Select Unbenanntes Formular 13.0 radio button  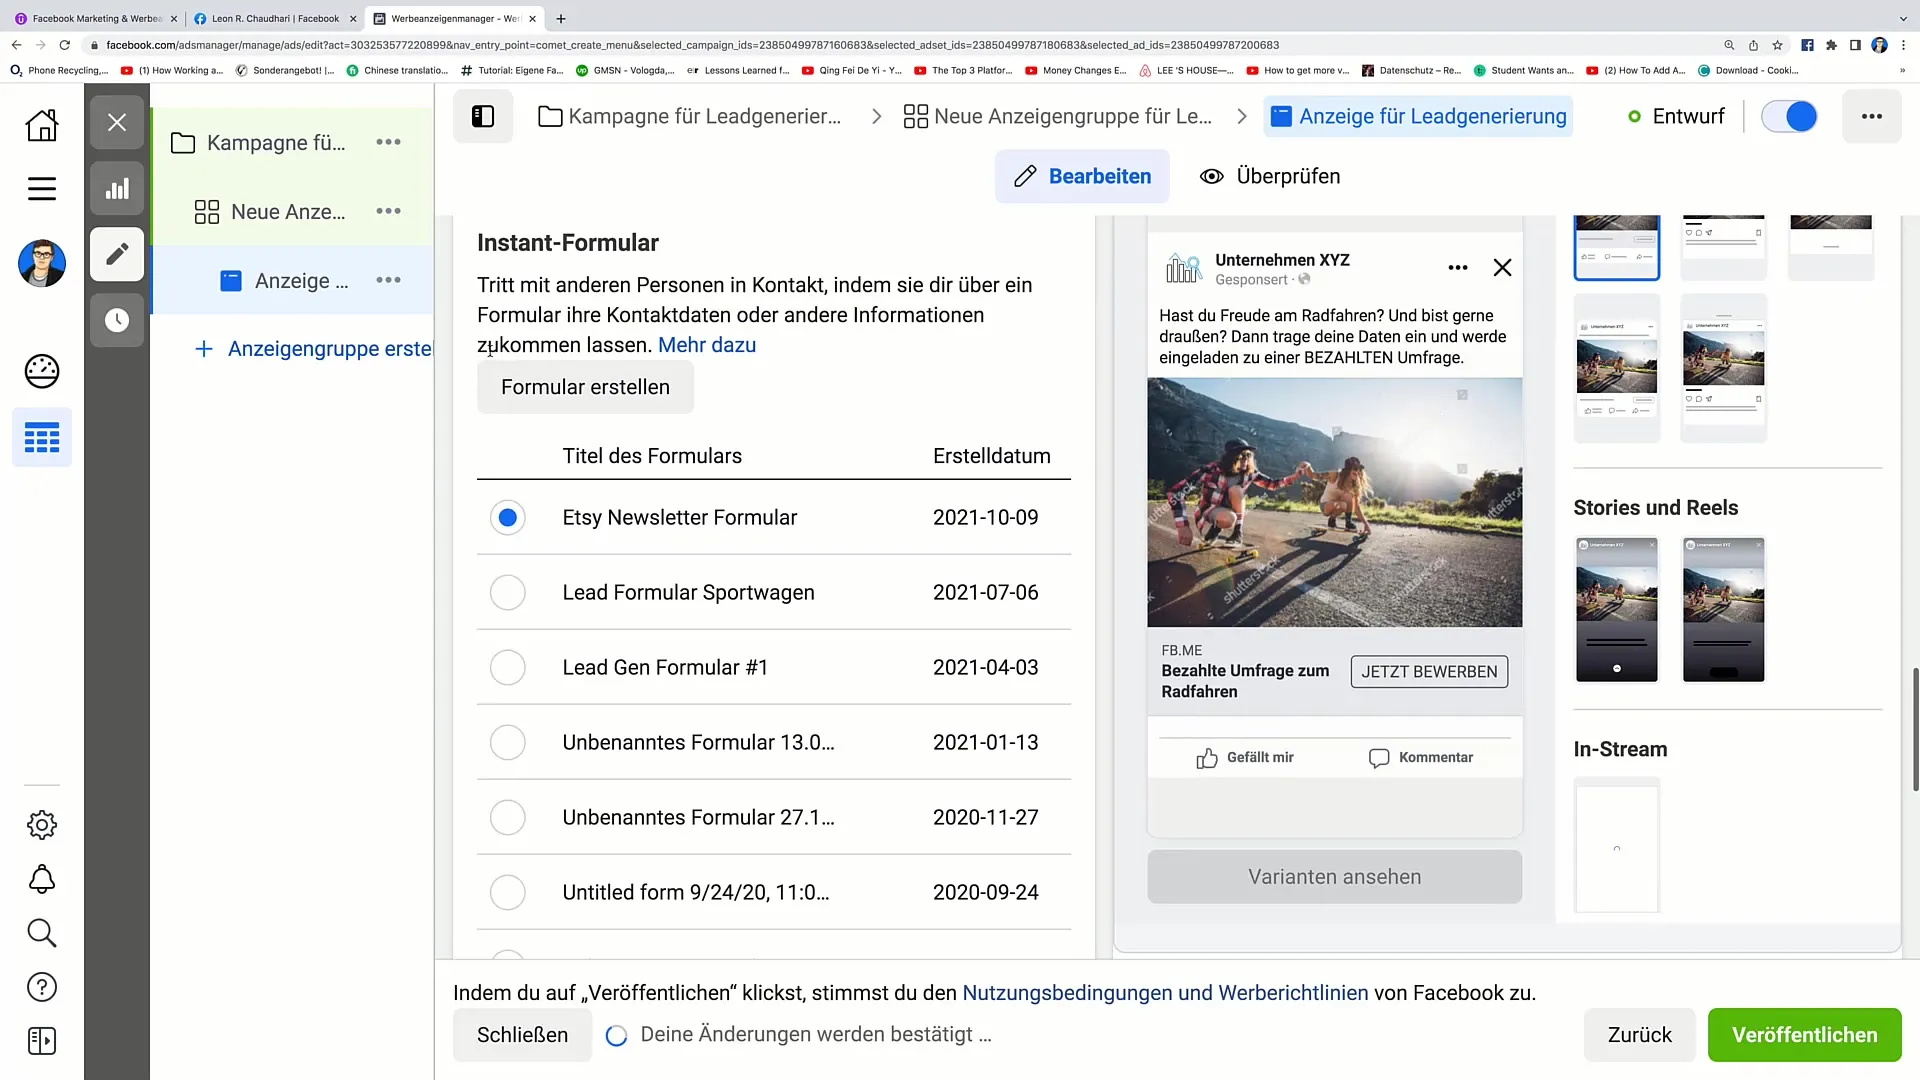[508, 742]
